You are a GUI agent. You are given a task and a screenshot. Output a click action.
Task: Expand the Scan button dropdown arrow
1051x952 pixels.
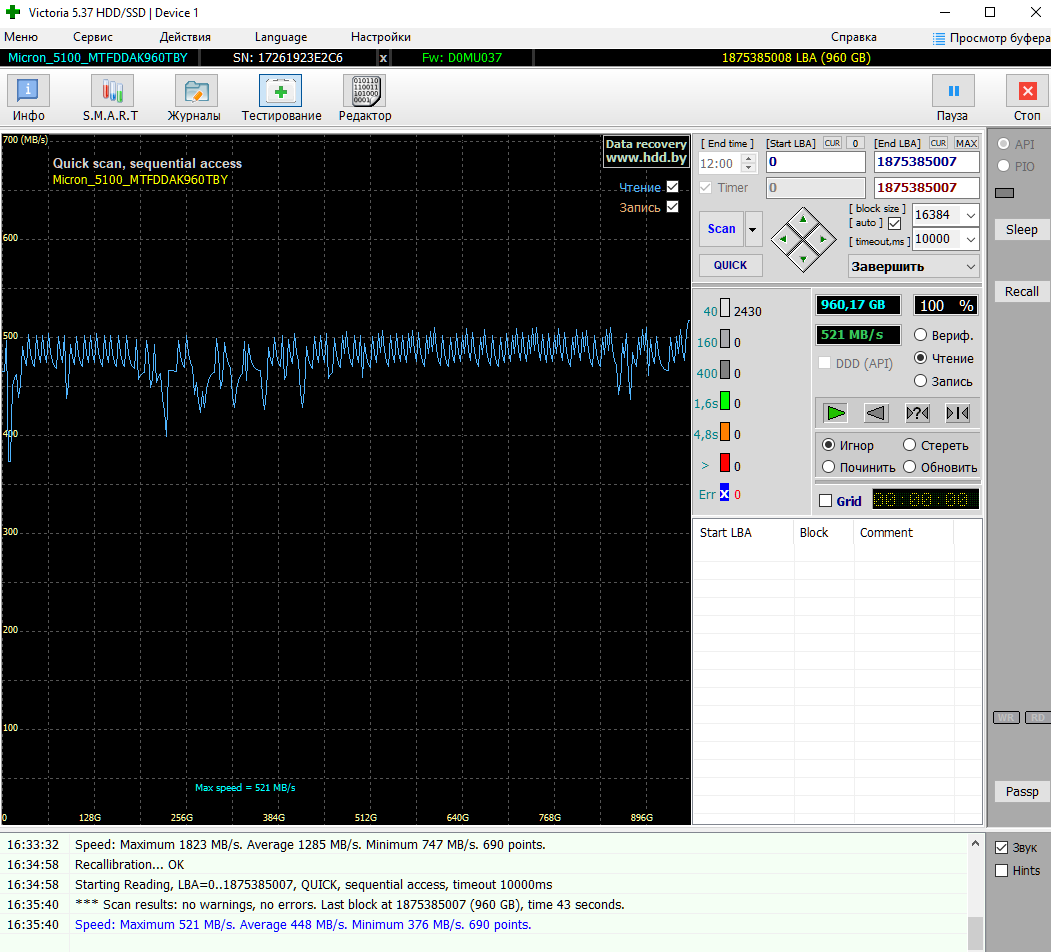[x=753, y=229]
